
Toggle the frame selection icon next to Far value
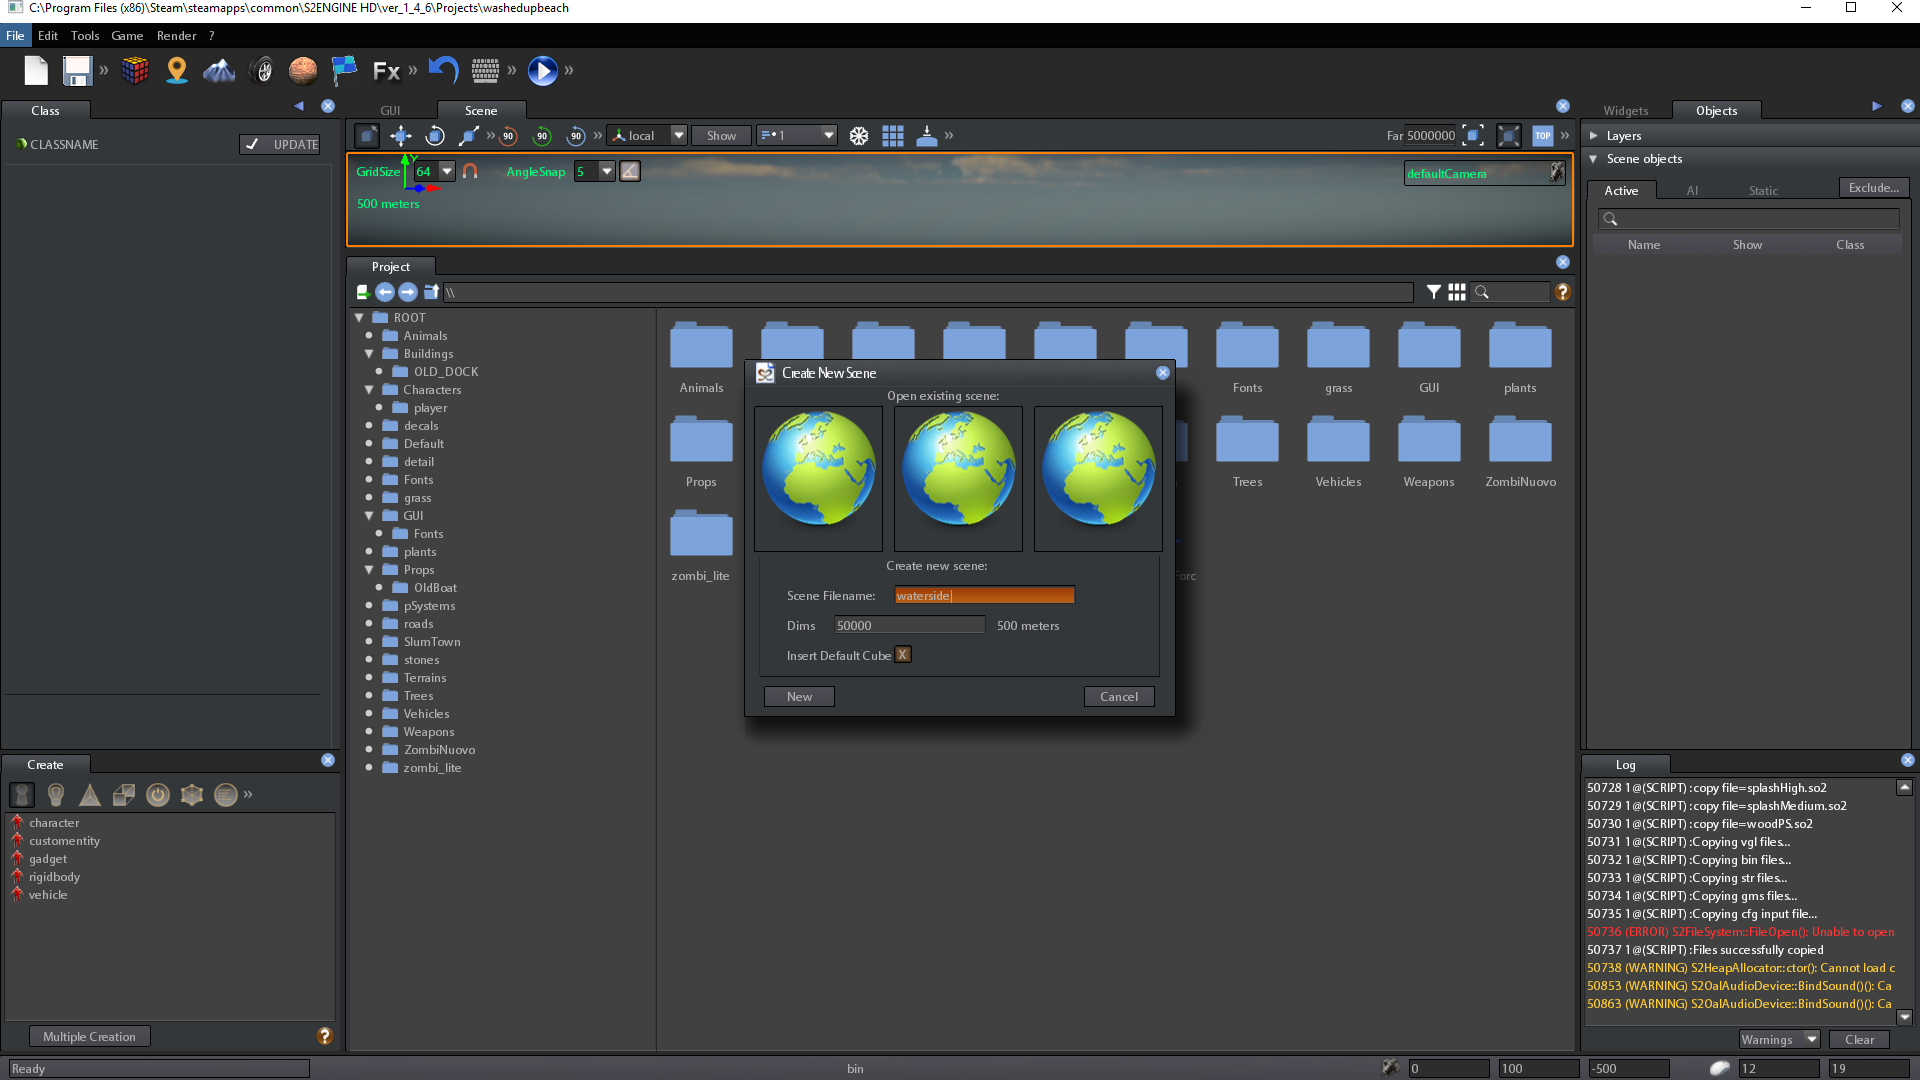1473,136
